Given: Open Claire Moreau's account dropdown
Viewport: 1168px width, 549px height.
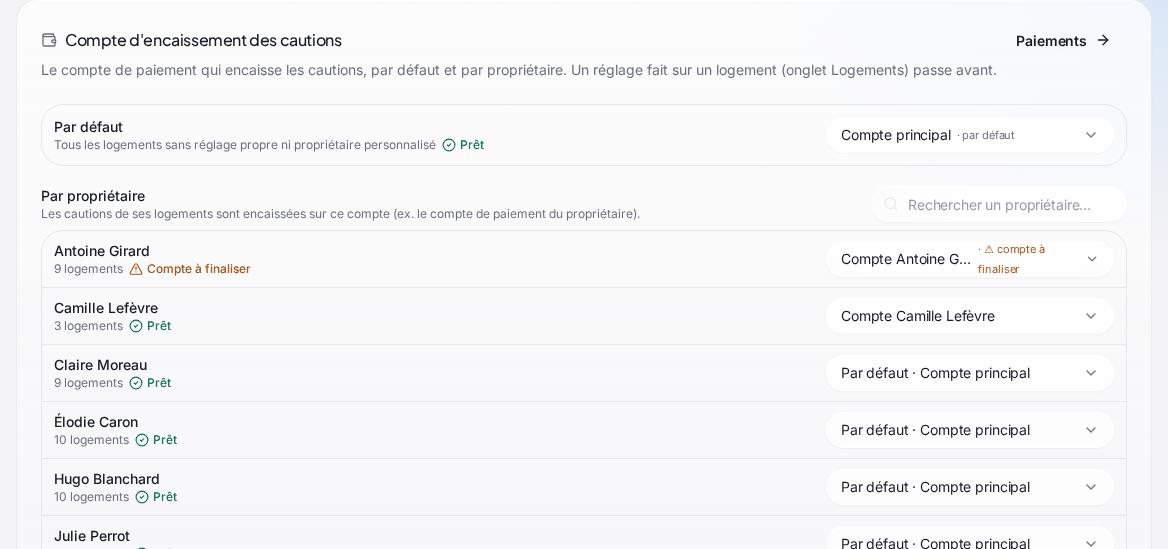Looking at the screenshot, I should [969, 373].
